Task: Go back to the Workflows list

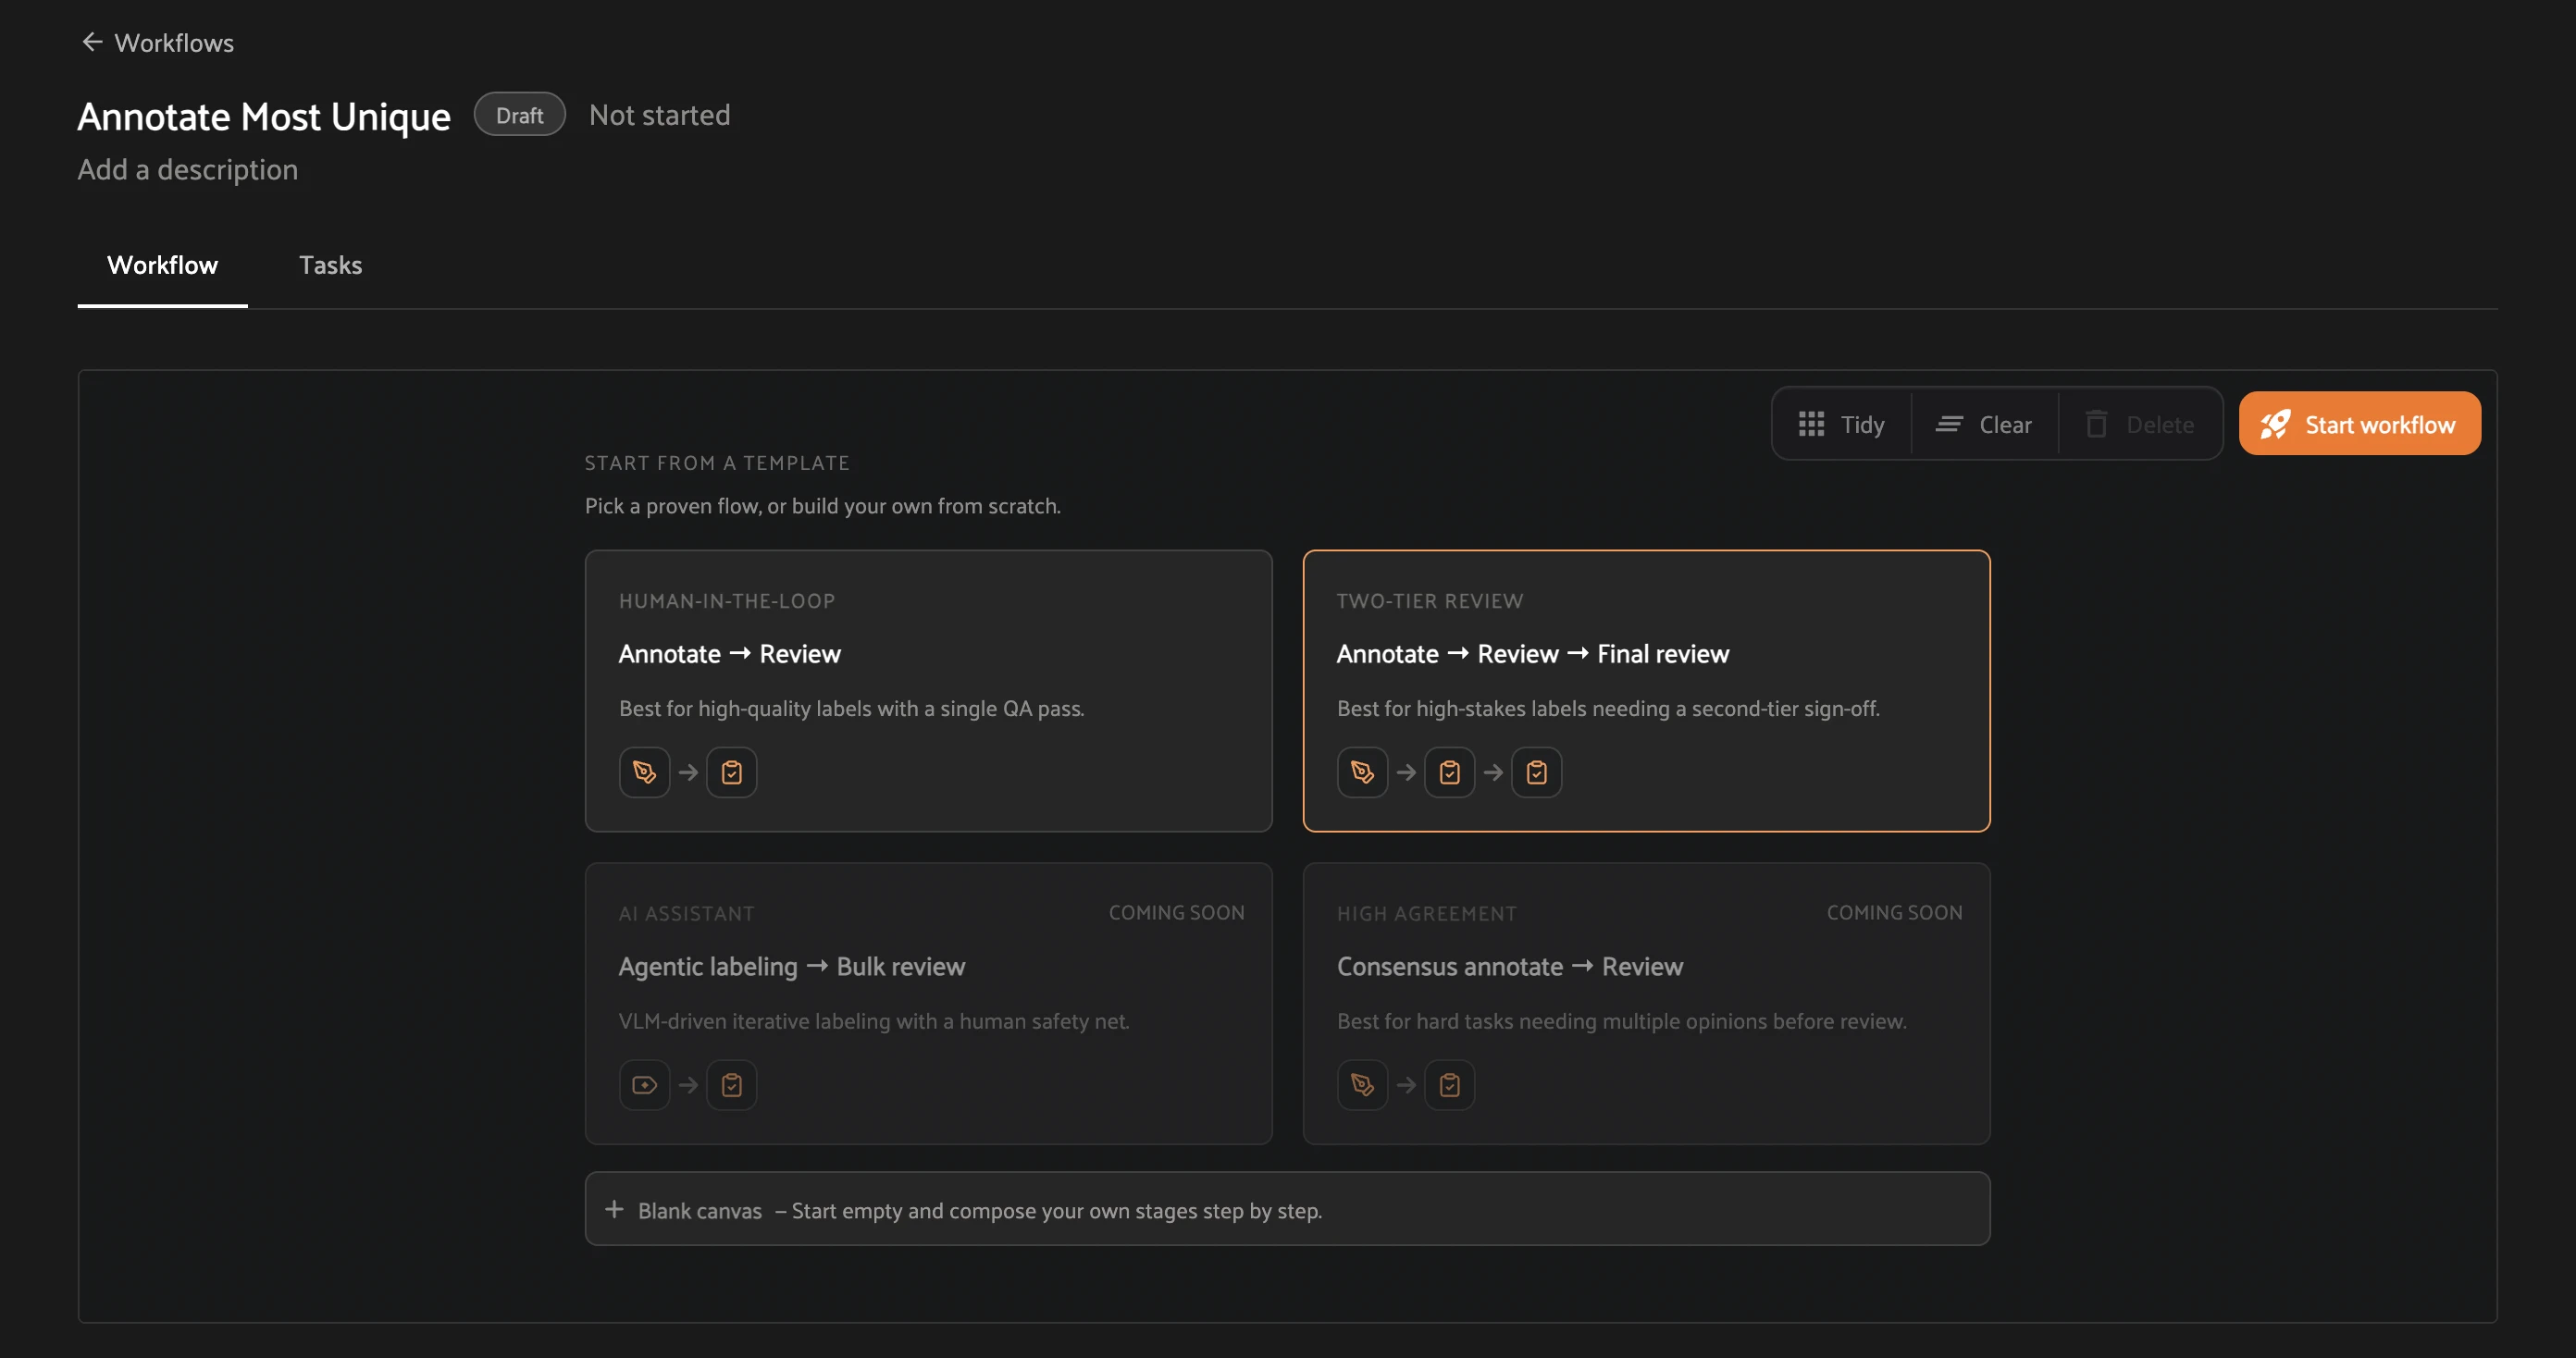Action: 157,42
